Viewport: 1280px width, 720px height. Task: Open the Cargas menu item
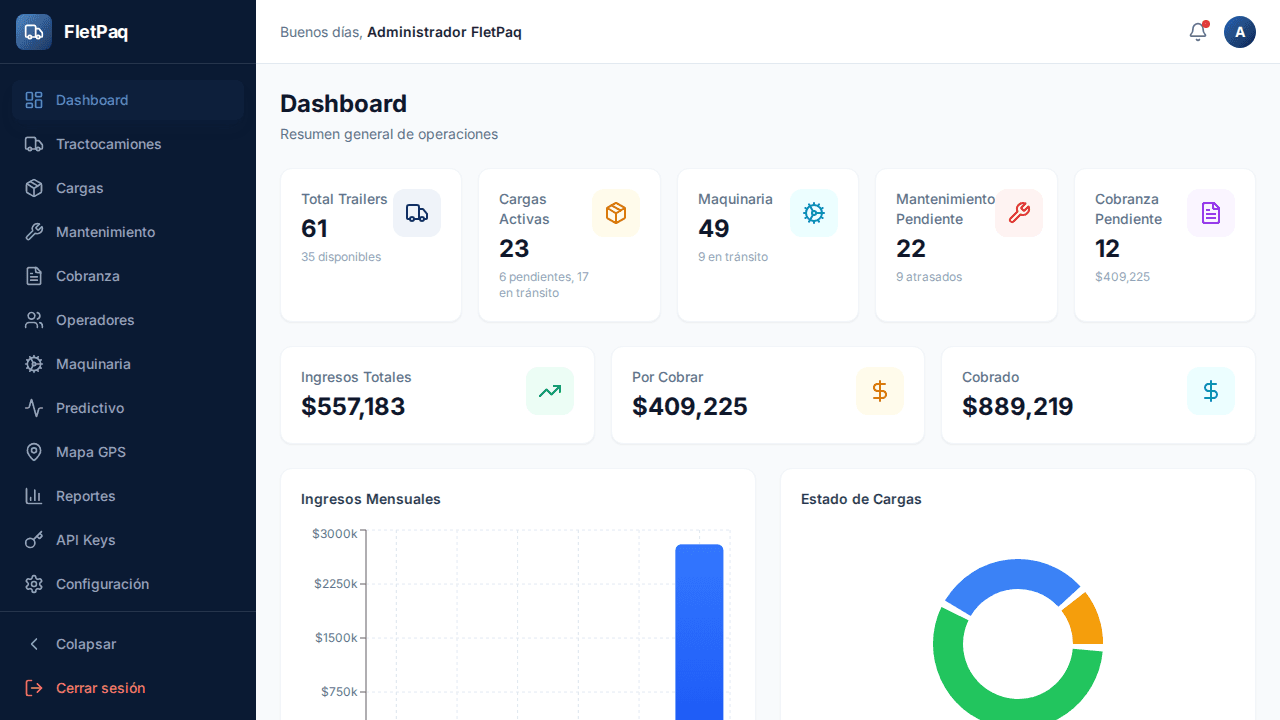(x=128, y=188)
